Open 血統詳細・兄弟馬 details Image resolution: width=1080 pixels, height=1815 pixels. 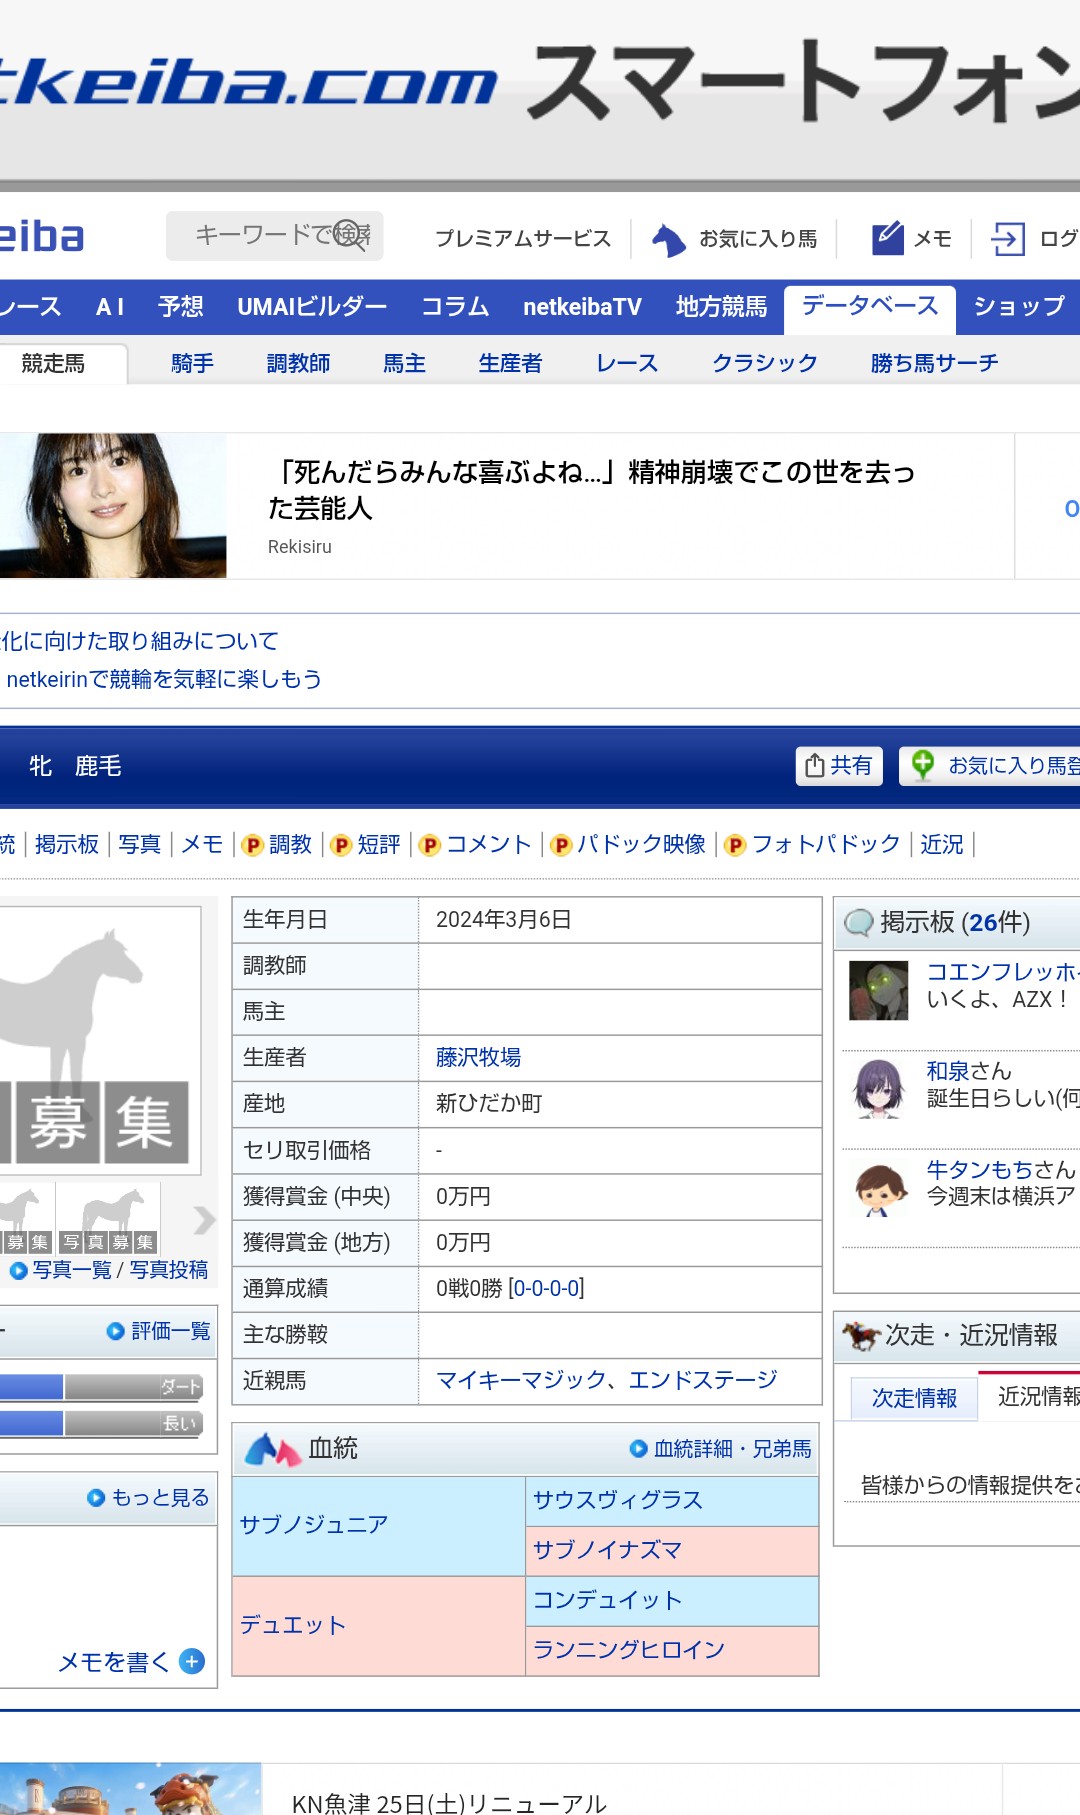pyautogui.click(x=721, y=1449)
